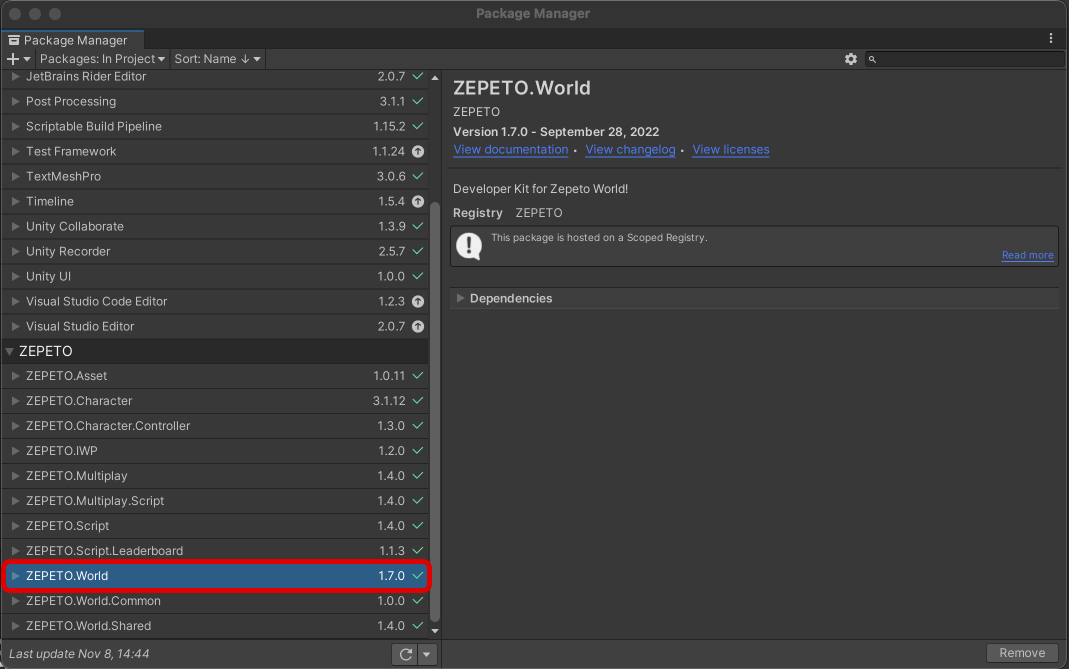Click installed checkmark for Scriptable Build Pipeline
The width and height of the screenshot is (1069, 669).
coord(418,126)
